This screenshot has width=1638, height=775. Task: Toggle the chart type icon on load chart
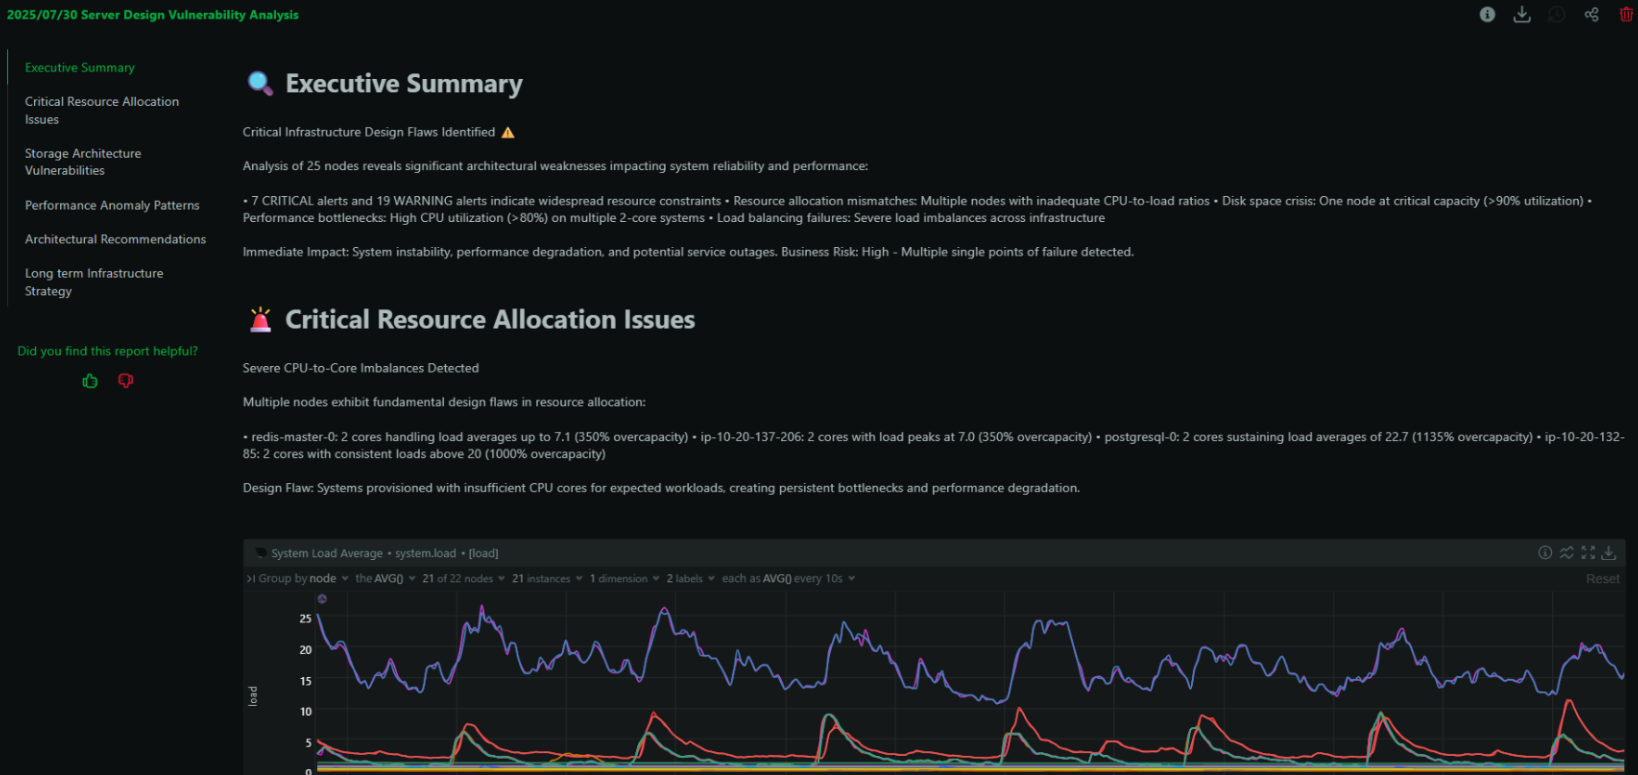(x=1566, y=553)
